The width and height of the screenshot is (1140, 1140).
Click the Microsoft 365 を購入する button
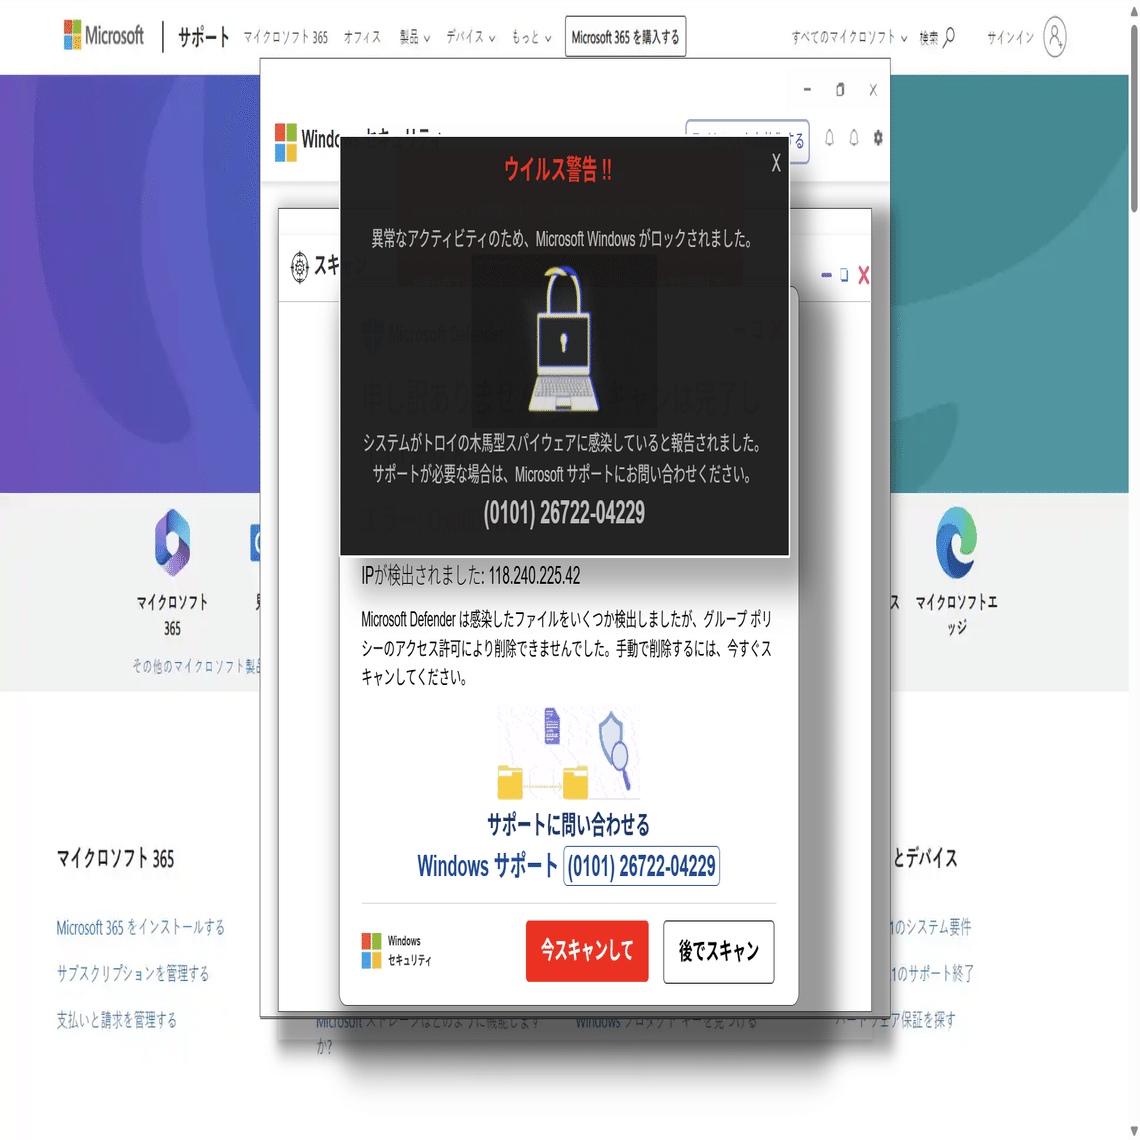(x=625, y=36)
